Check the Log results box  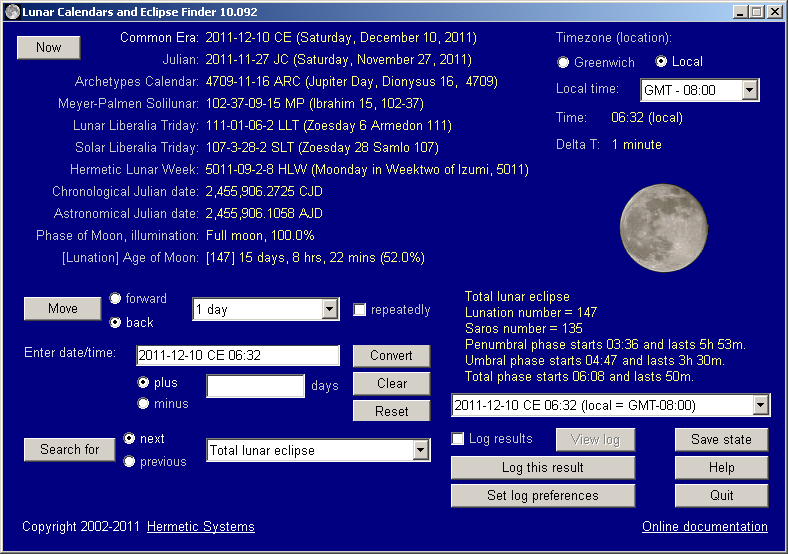click(458, 439)
